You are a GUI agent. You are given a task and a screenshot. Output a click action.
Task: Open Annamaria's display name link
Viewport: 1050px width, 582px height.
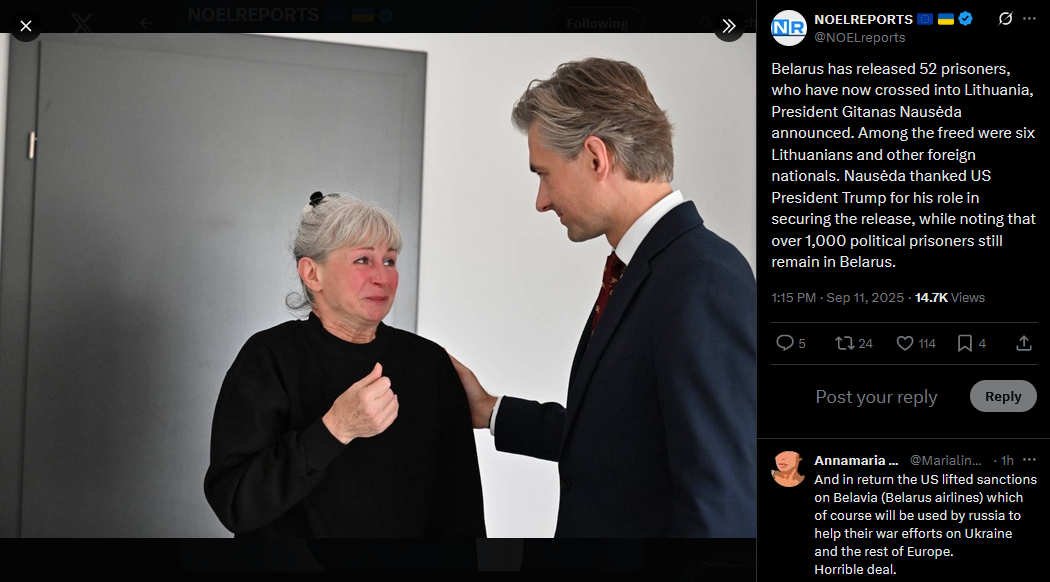(x=856, y=460)
